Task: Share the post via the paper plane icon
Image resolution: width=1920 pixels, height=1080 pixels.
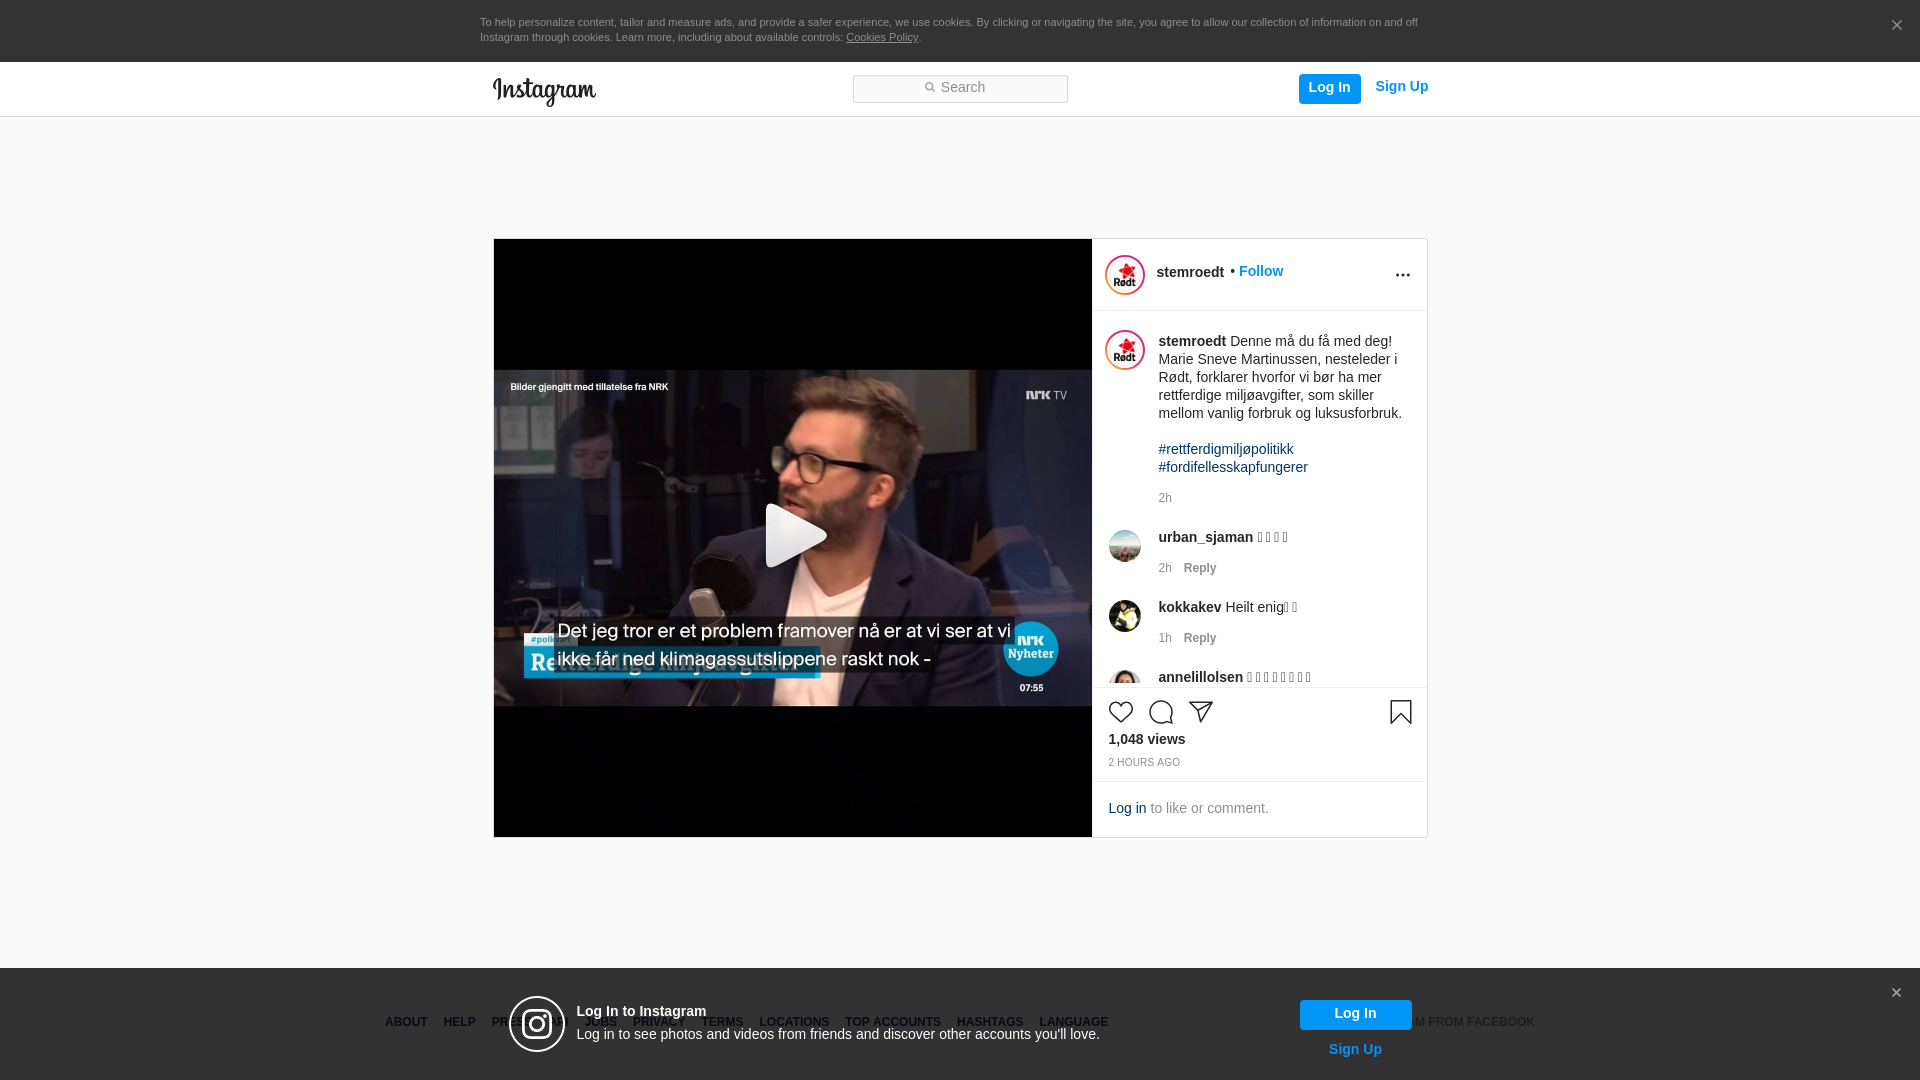Action: (x=1200, y=712)
